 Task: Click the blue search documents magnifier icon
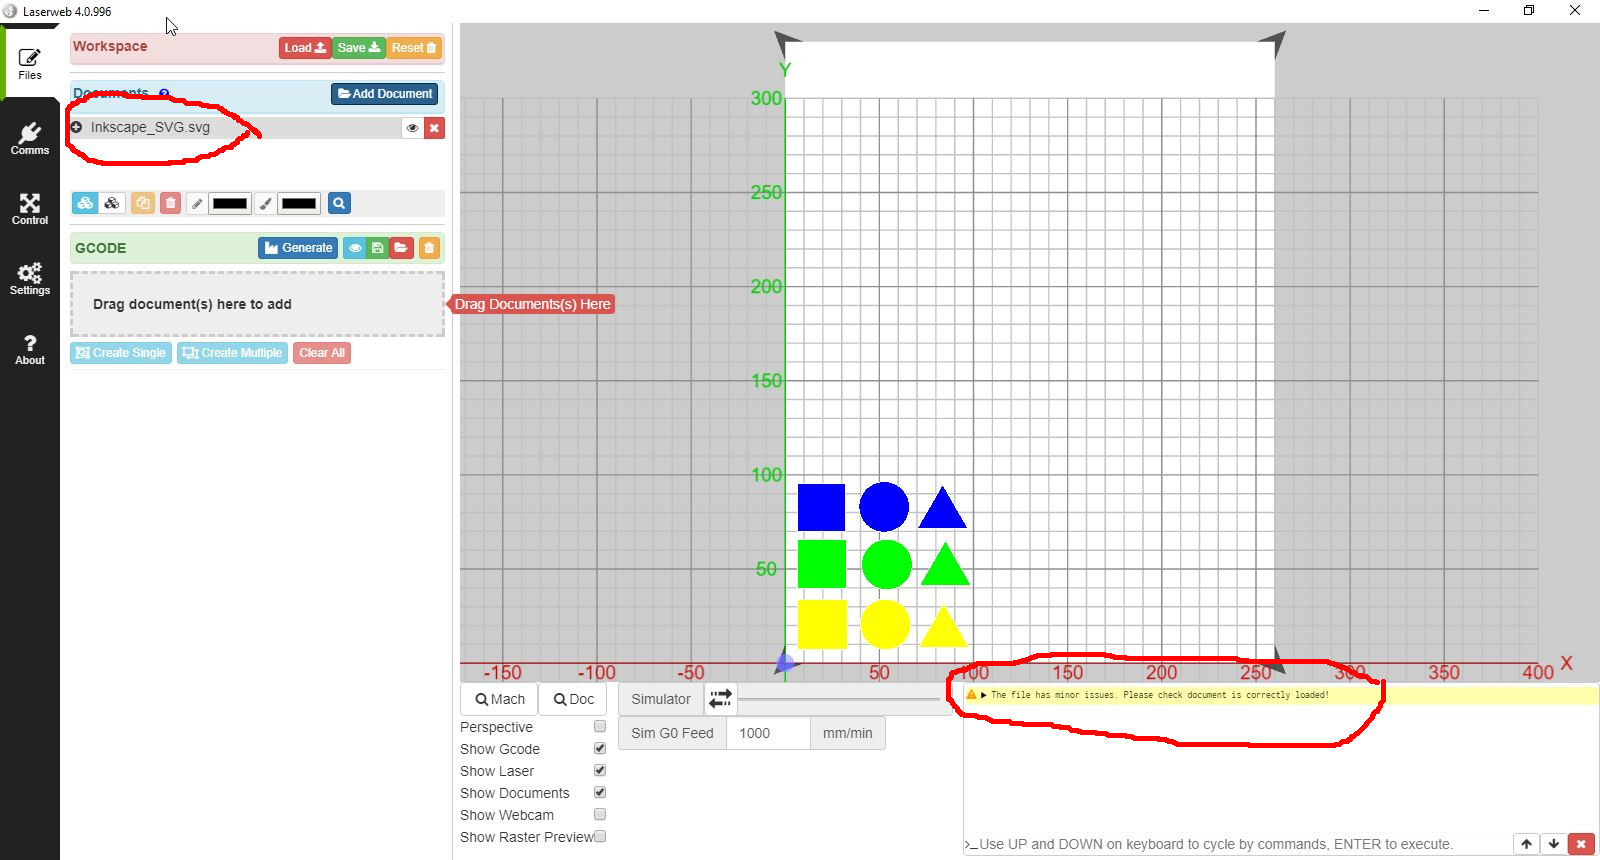[339, 203]
